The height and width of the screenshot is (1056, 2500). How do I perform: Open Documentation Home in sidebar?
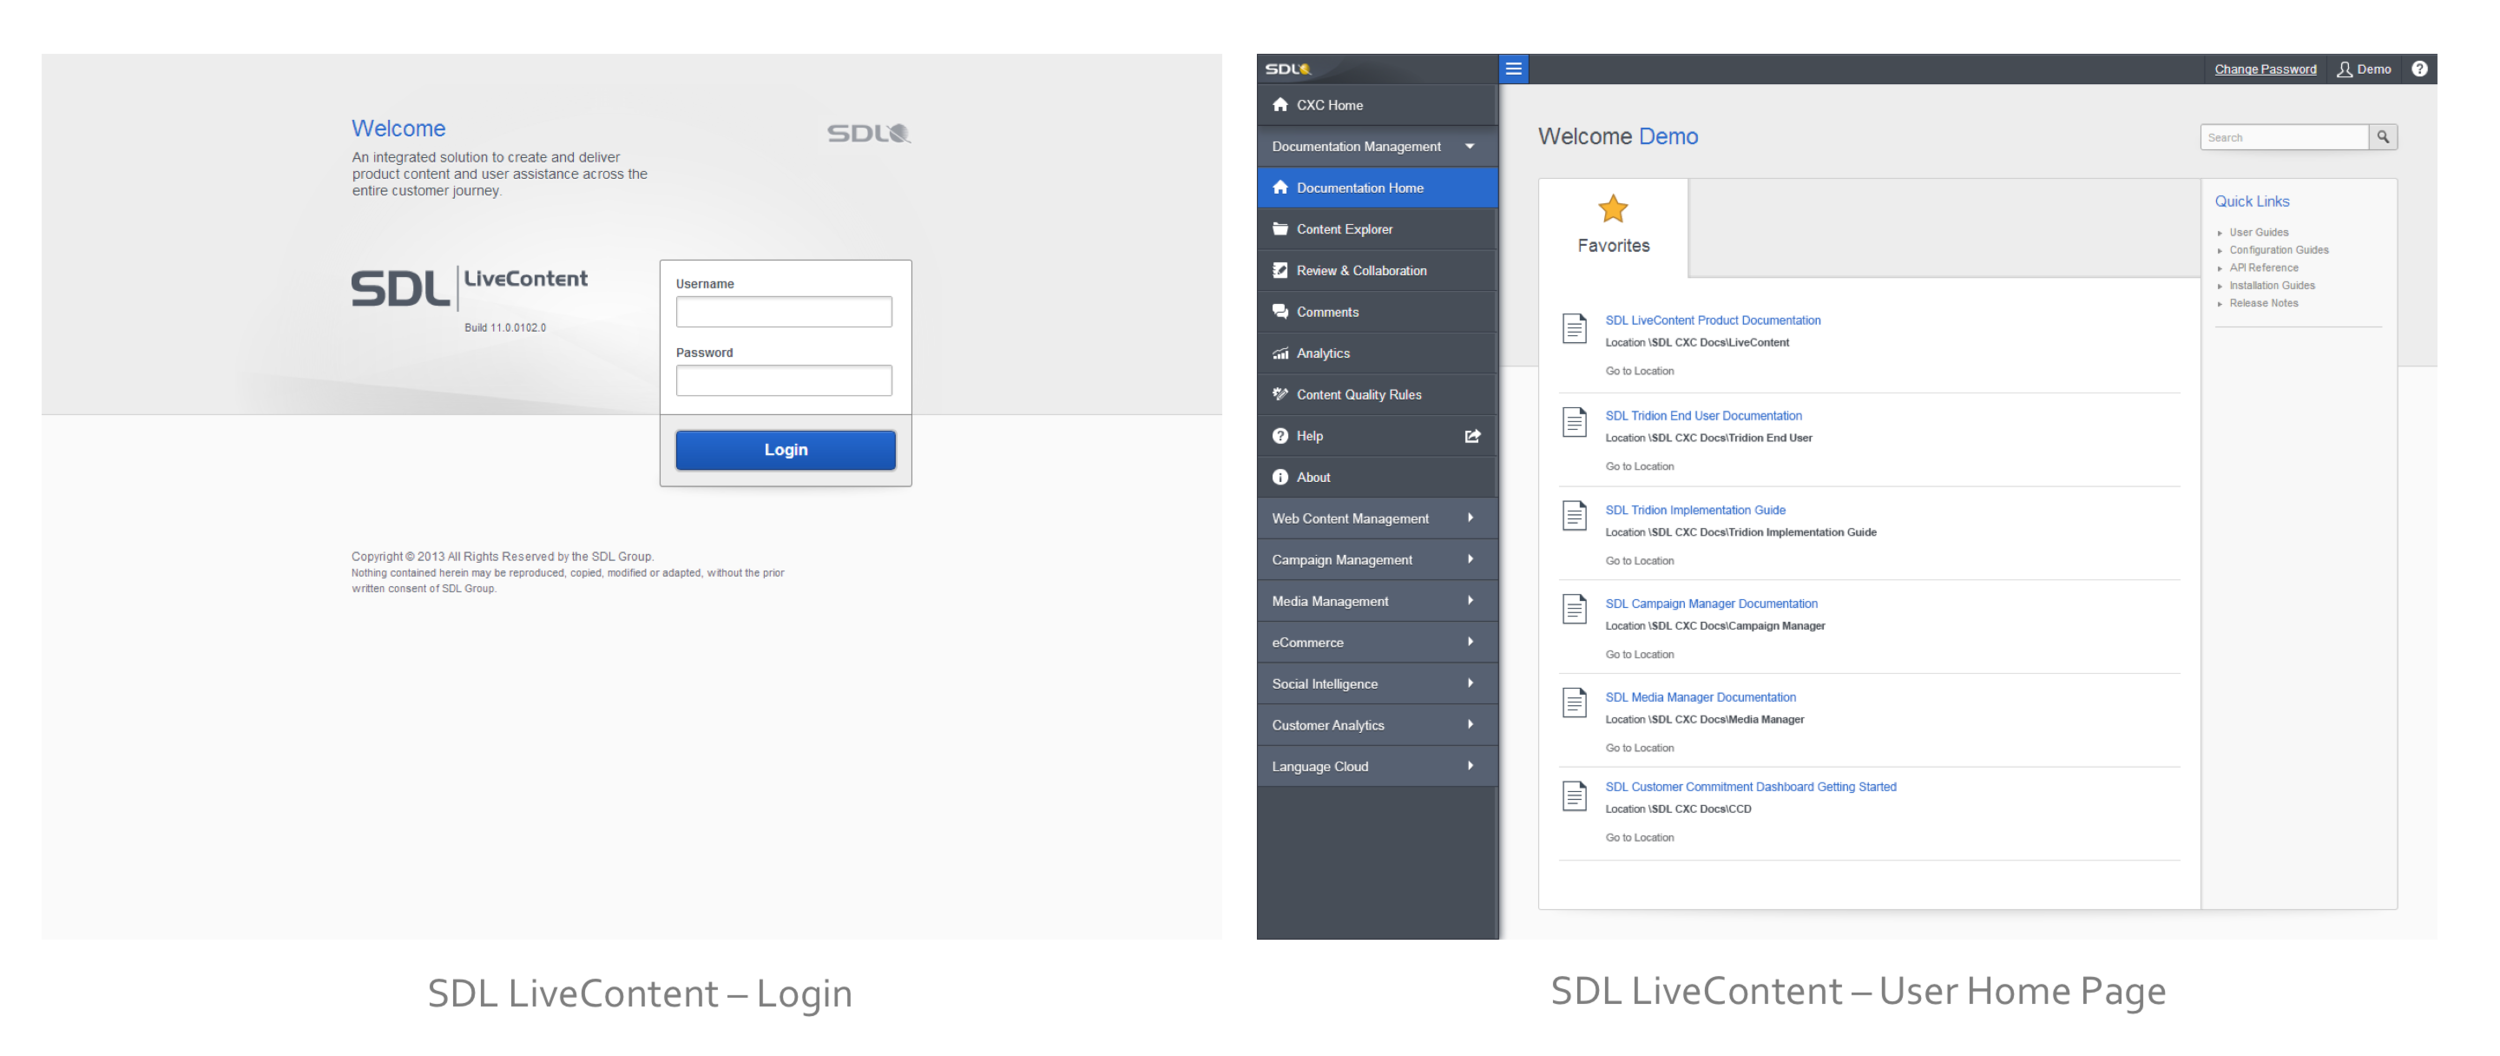pyautogui.click(x=1376, y=187)
